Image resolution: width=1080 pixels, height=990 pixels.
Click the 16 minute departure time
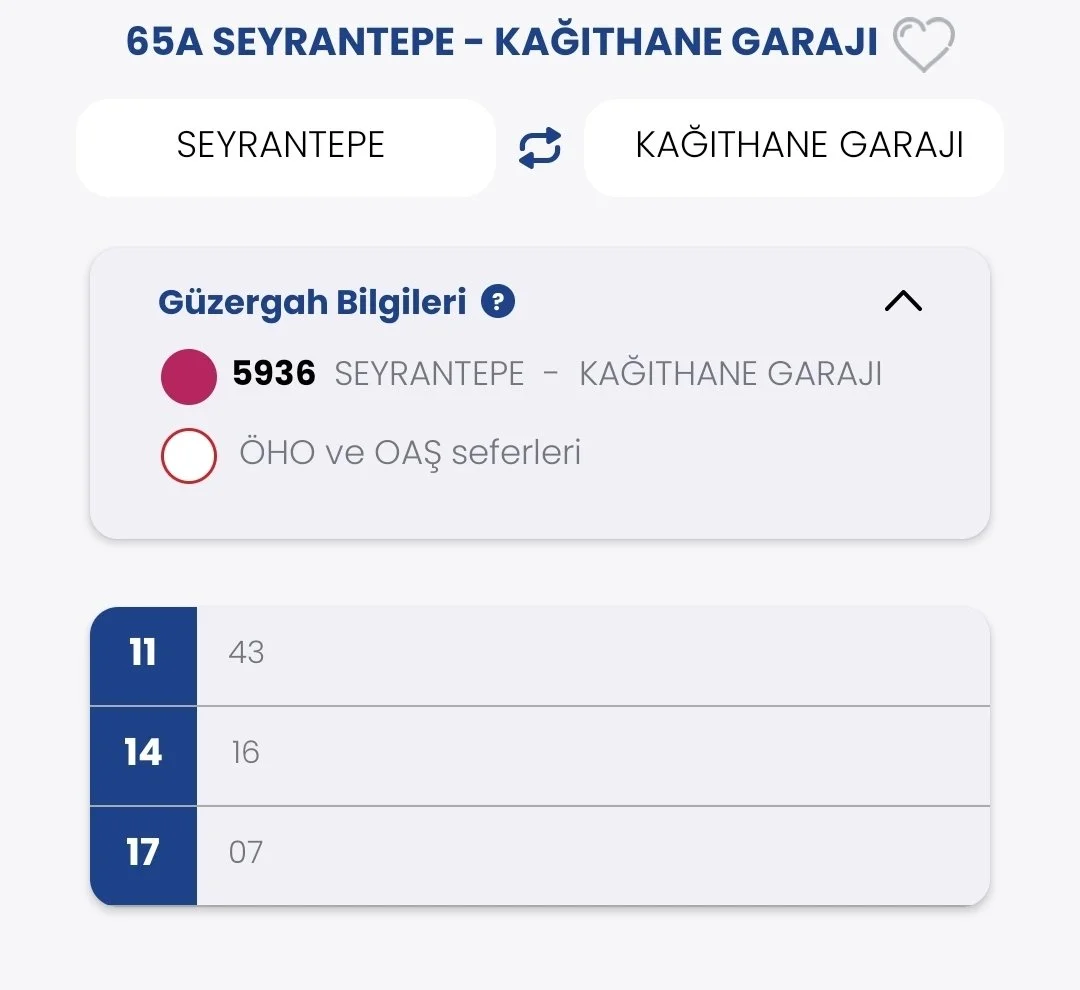coord(245,752)
